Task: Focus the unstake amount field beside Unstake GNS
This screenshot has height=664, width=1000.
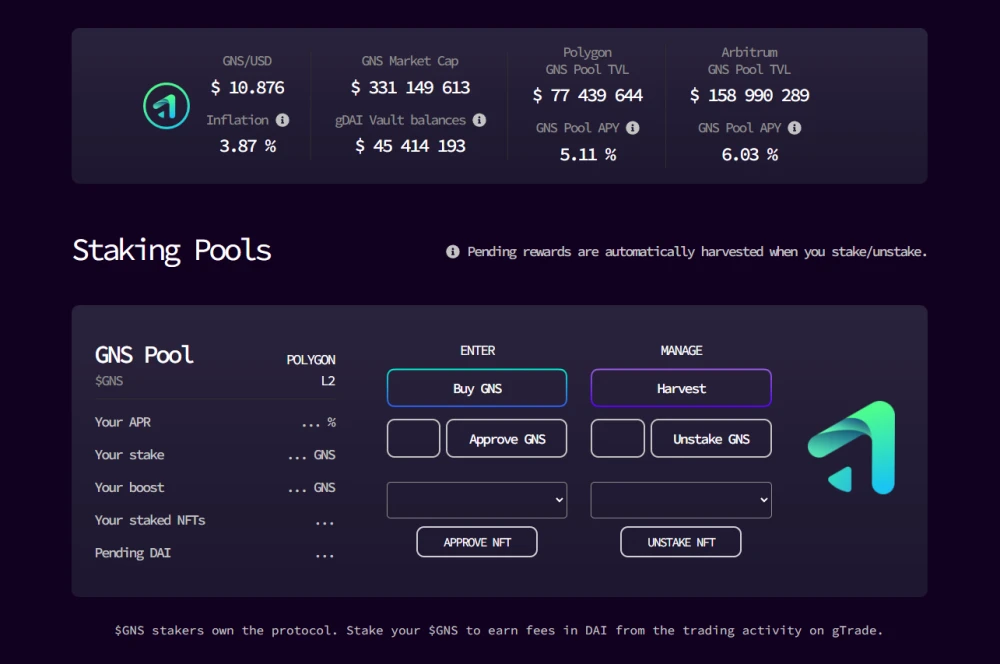Action: (617, 439)
